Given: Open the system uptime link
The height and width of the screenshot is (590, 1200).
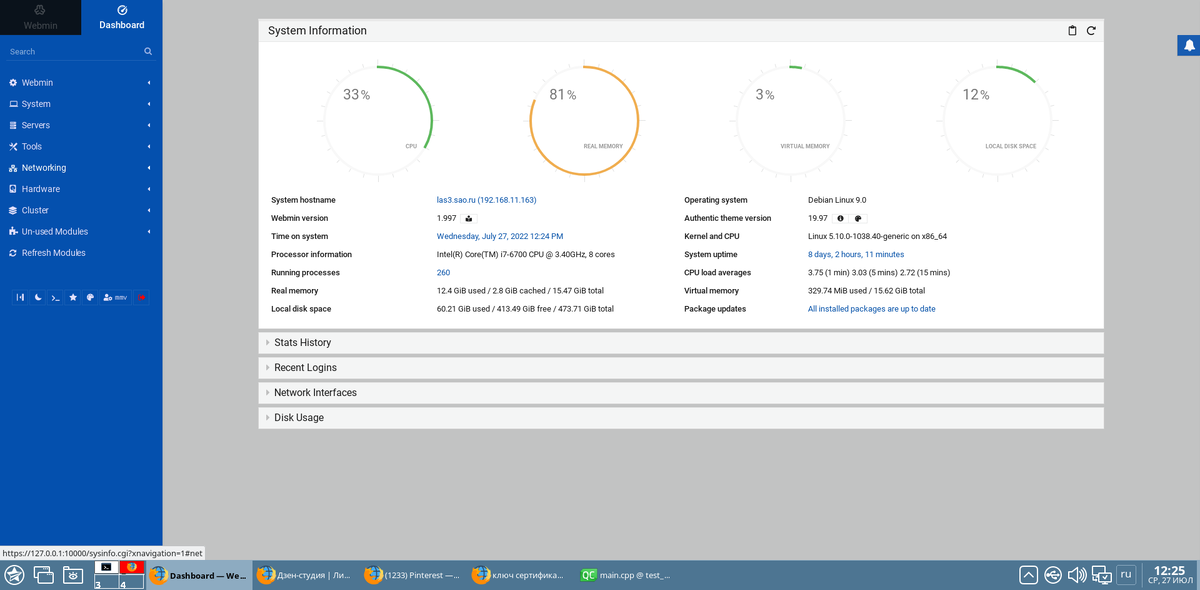Looking at the screenshot, I should 856,255.
